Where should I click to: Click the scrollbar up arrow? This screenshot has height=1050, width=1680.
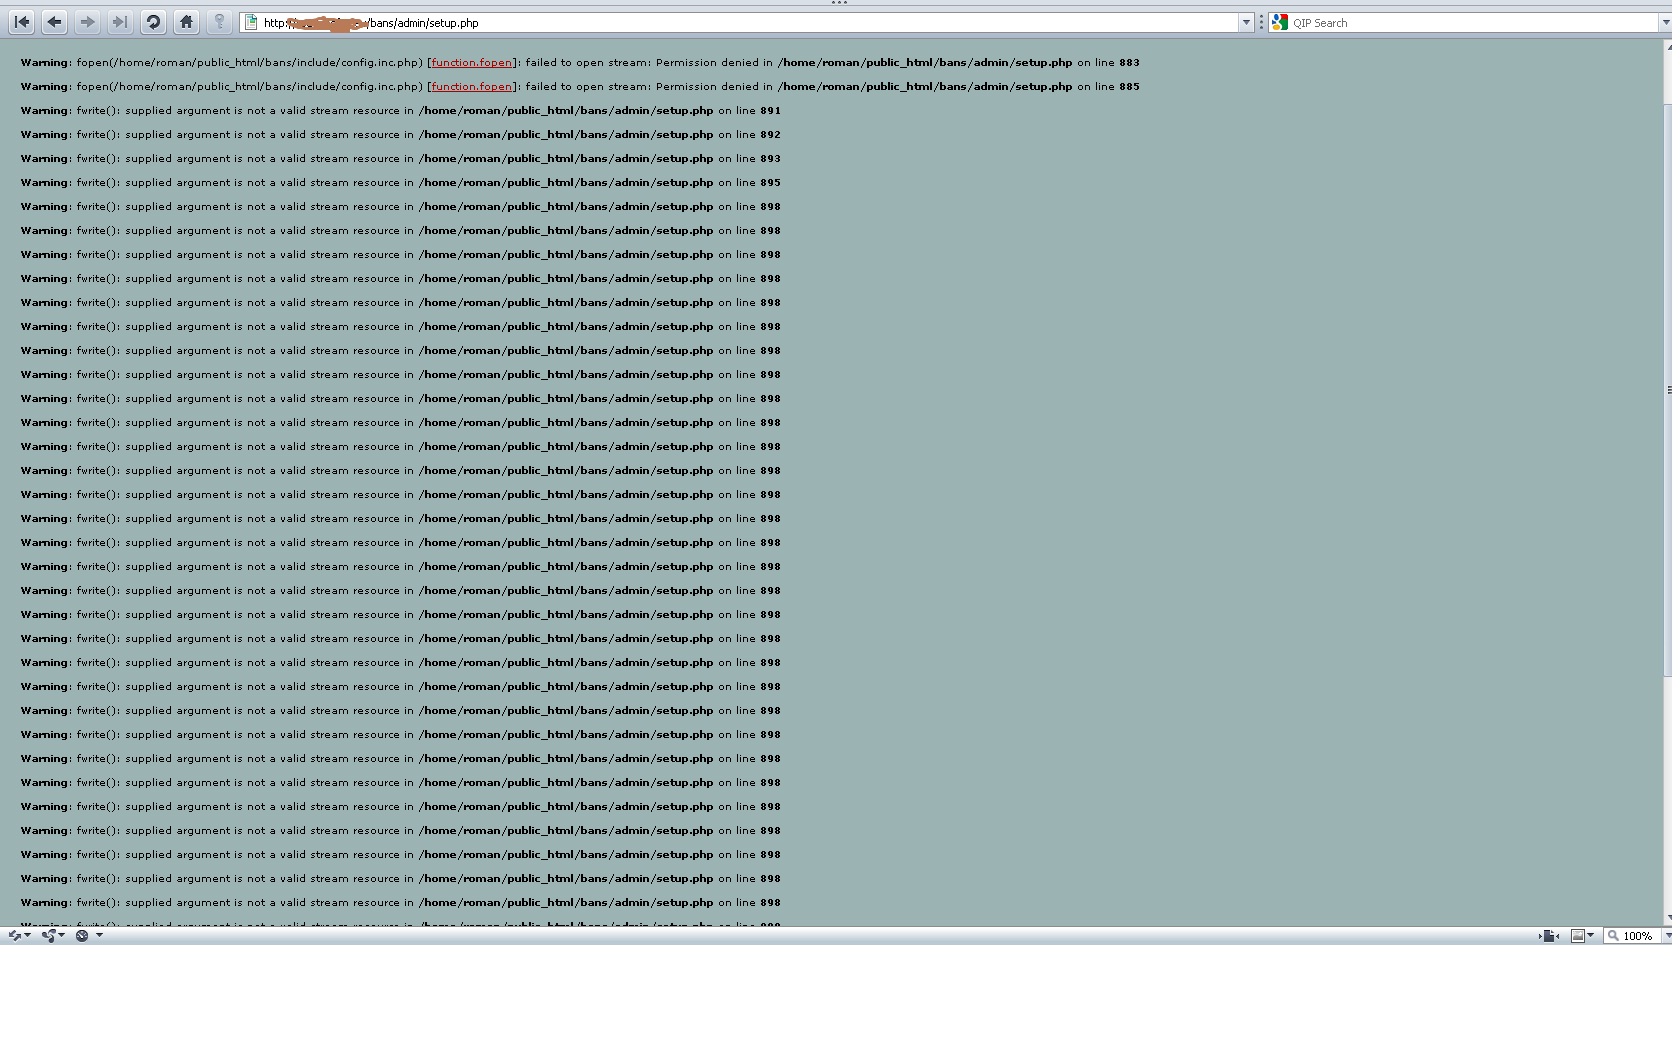pos(1668,47)
